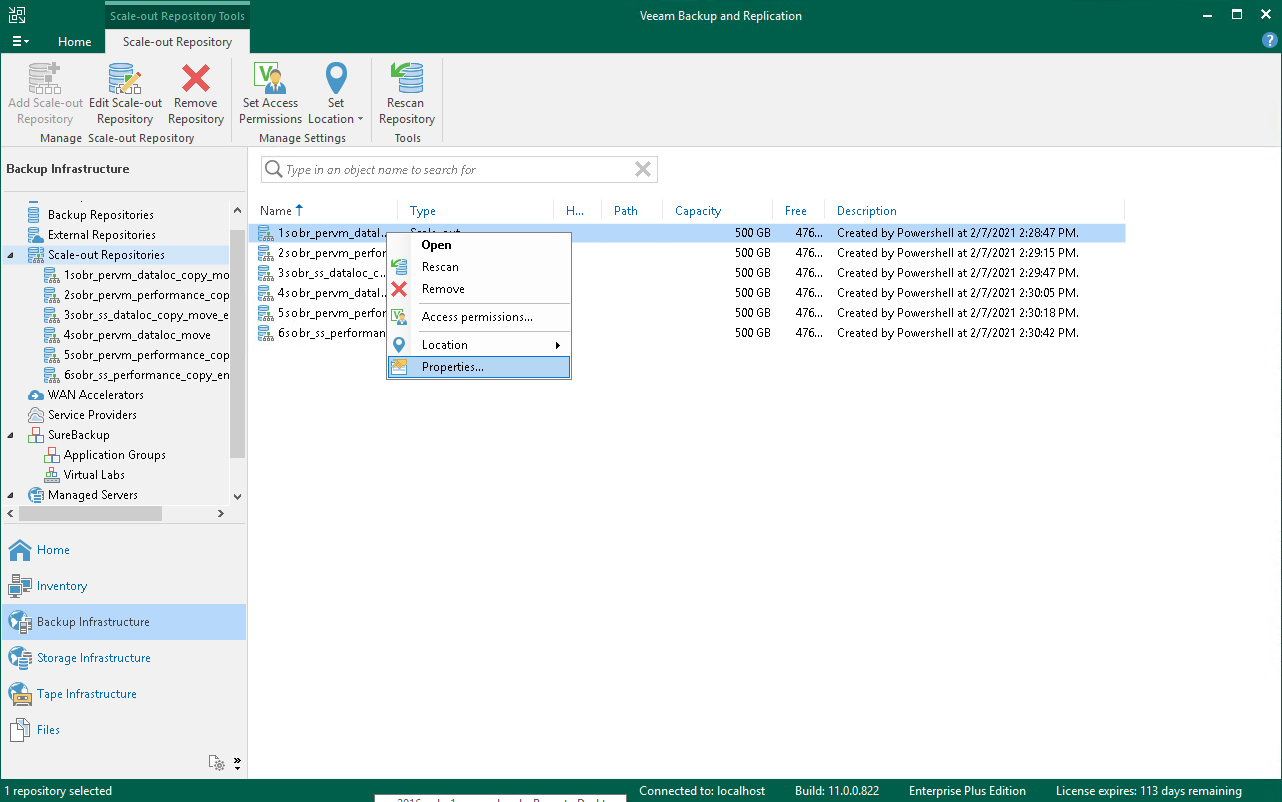Image resolution: width=1282 pixels, height=802 pixels.
Task: Click the Virtual Labs tree icon
Action: 52,475
